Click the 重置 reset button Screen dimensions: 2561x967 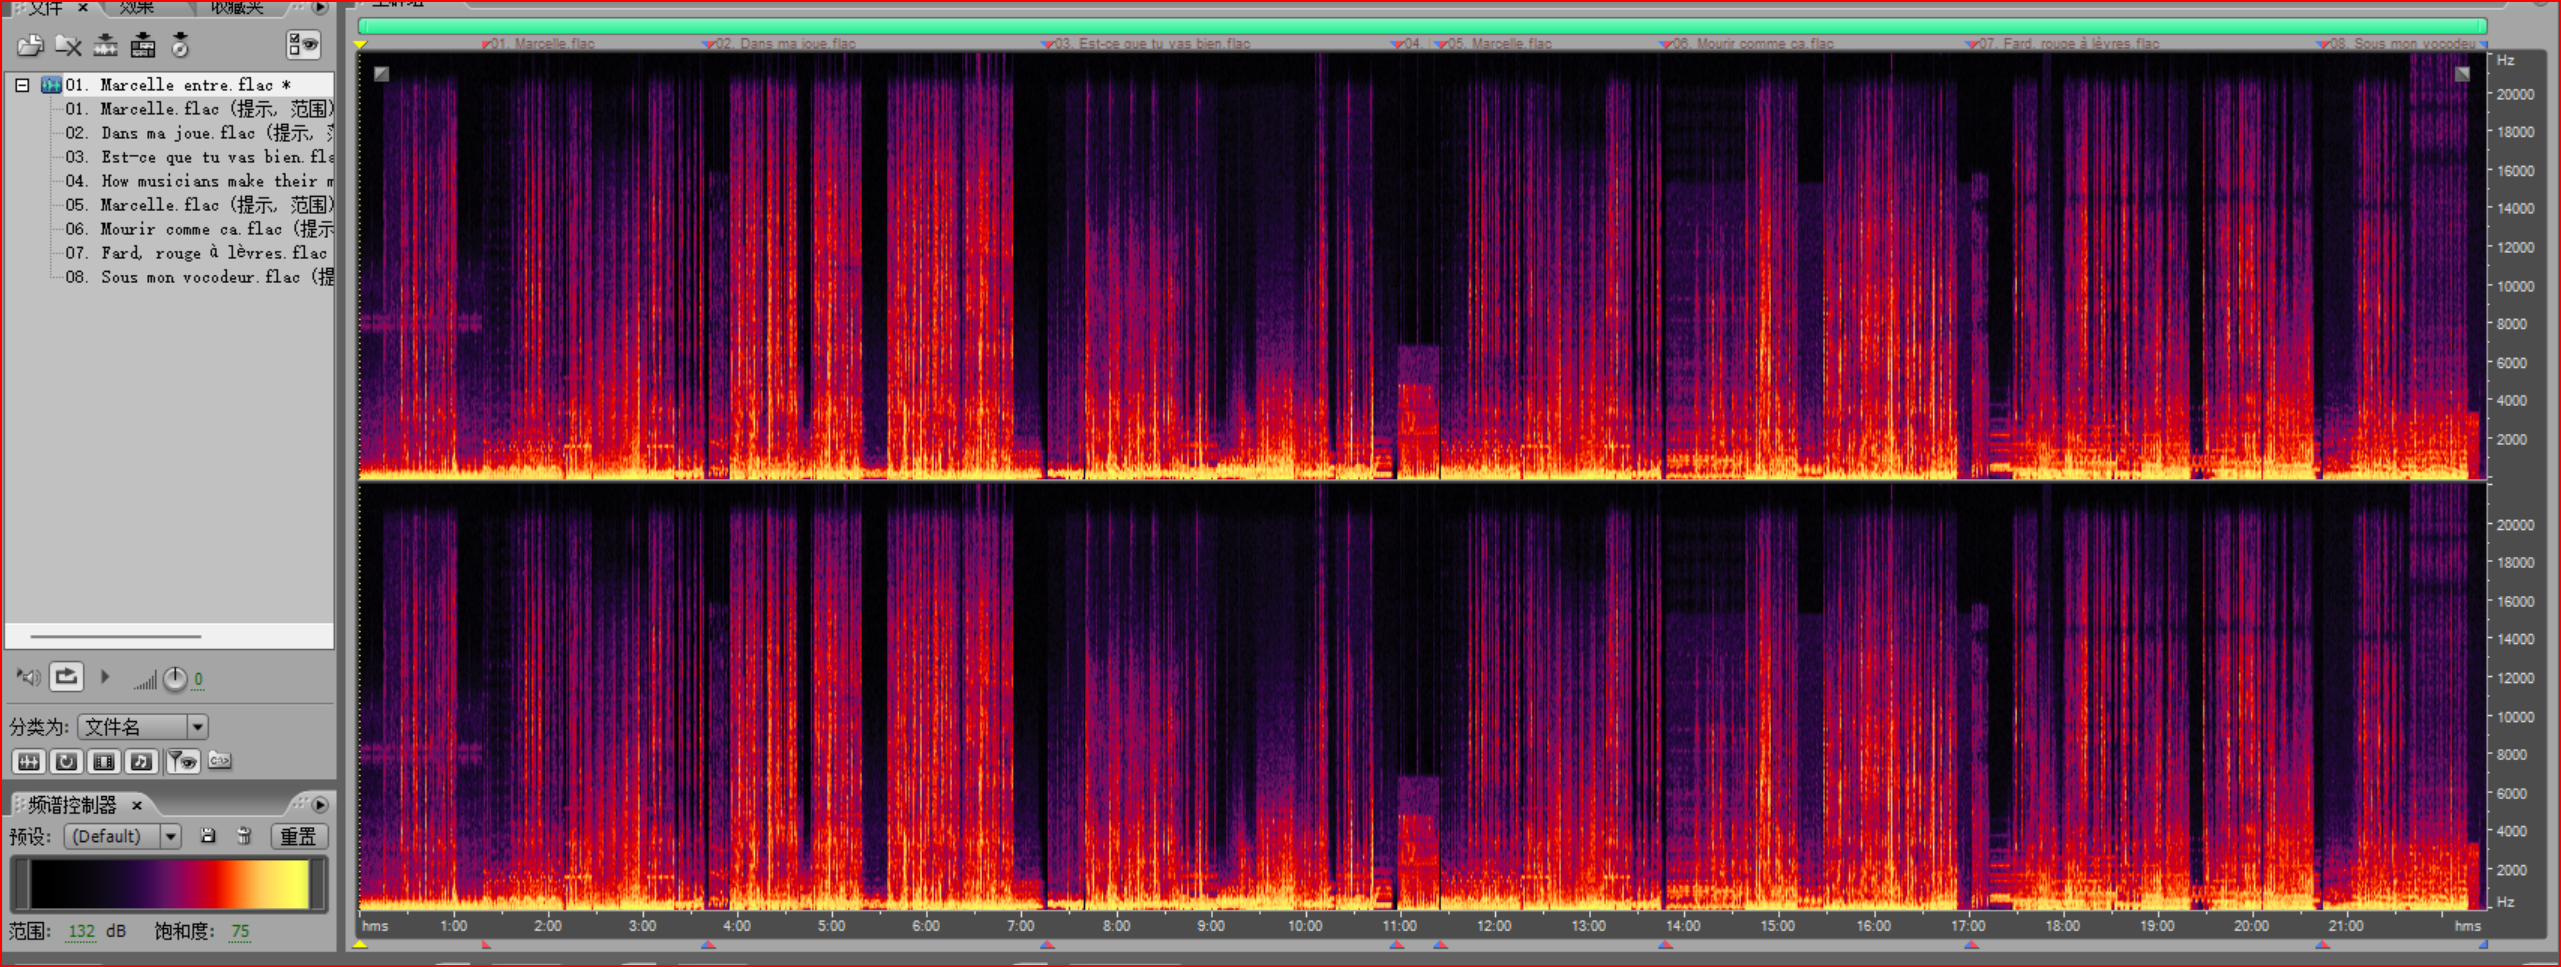pos(298,836)
